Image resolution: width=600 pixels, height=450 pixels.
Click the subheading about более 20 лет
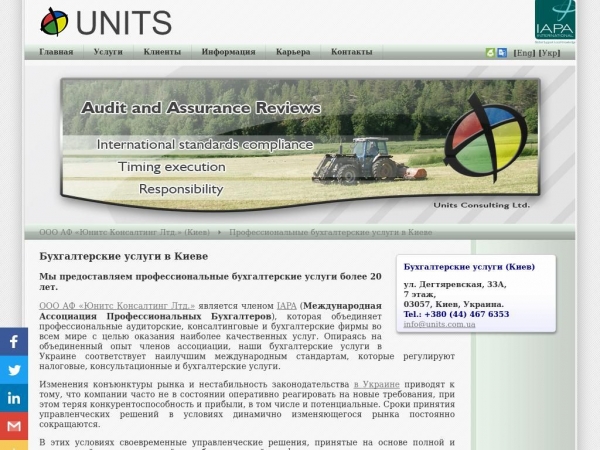210,281
